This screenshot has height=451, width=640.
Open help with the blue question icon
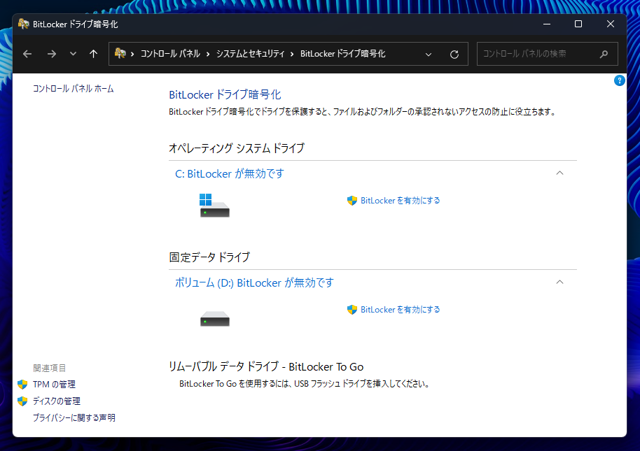coord(619,80)
